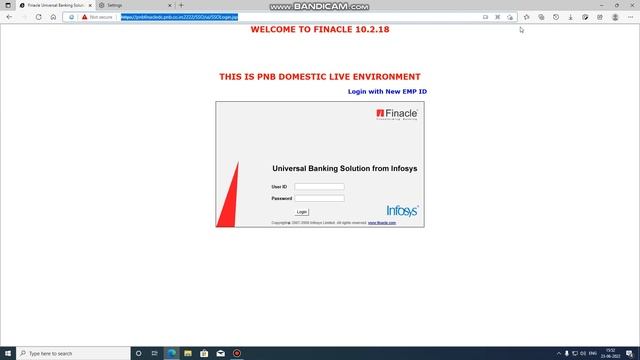Click the Login button

point(302,212)
